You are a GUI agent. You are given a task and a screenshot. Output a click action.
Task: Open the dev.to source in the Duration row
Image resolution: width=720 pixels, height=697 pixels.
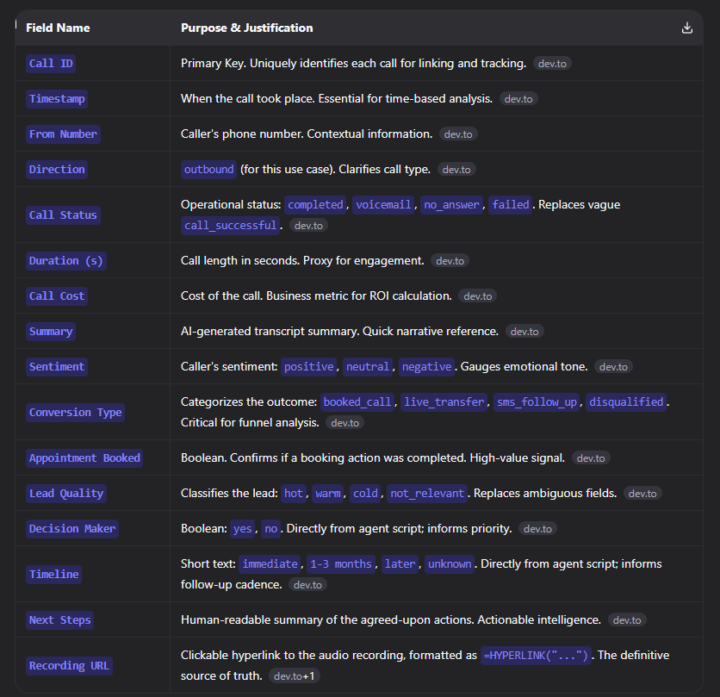pyautogui.click(x=450, y=261)
